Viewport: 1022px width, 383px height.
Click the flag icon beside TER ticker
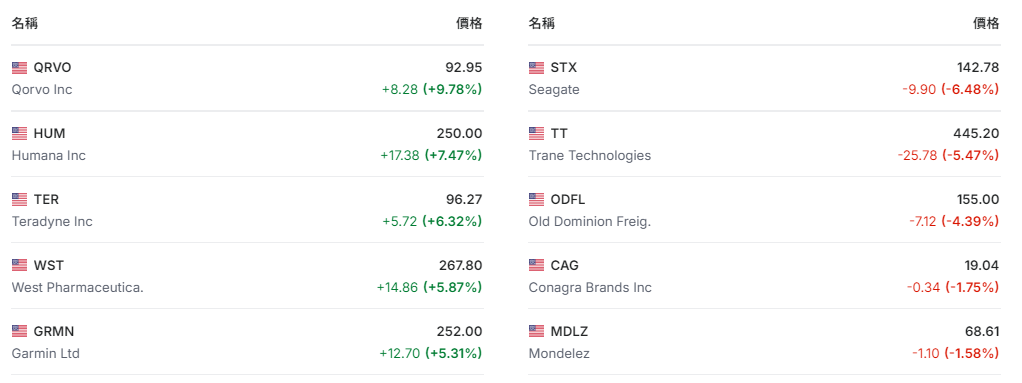click(20, 199)
